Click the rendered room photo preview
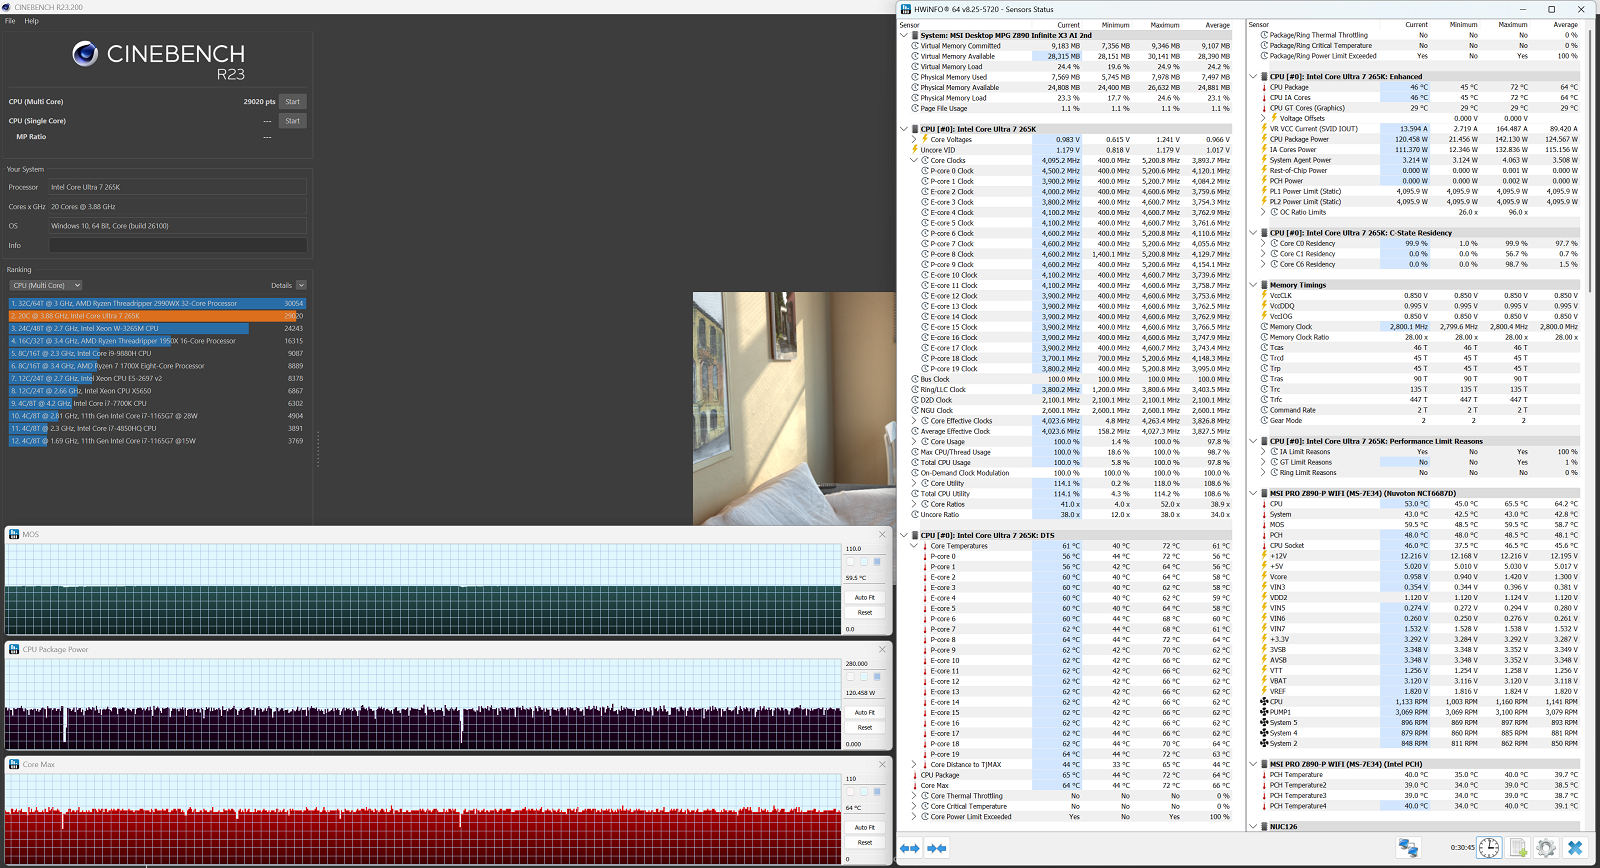The width and height of the screenshot is (1600, 868). [794, 408]
